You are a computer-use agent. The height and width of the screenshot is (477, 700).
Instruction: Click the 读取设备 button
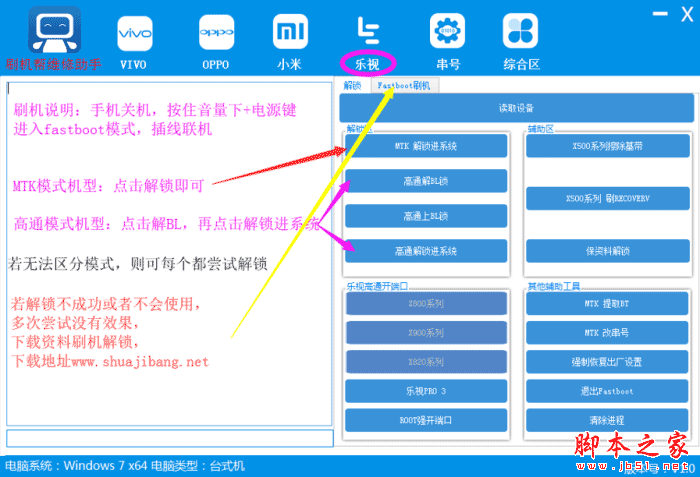[x=517, y=108]
